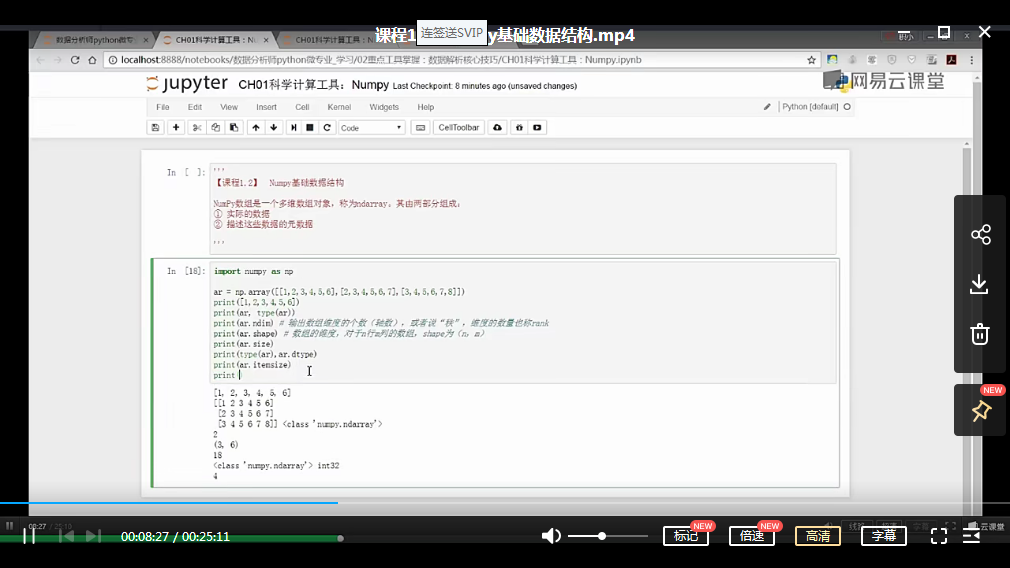The image size is (1010, 568).
Task: Open the Kernel menu
Action: point(339,107)
